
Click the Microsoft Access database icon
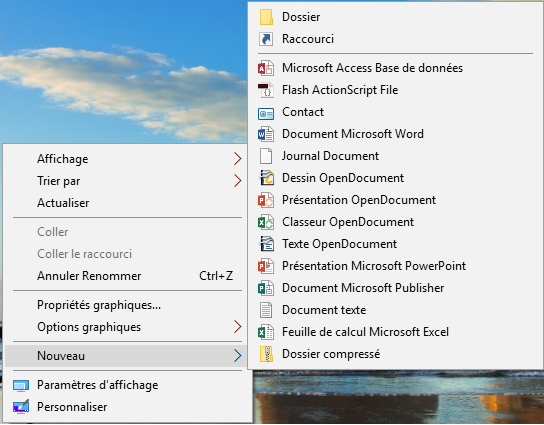(266, 68)
